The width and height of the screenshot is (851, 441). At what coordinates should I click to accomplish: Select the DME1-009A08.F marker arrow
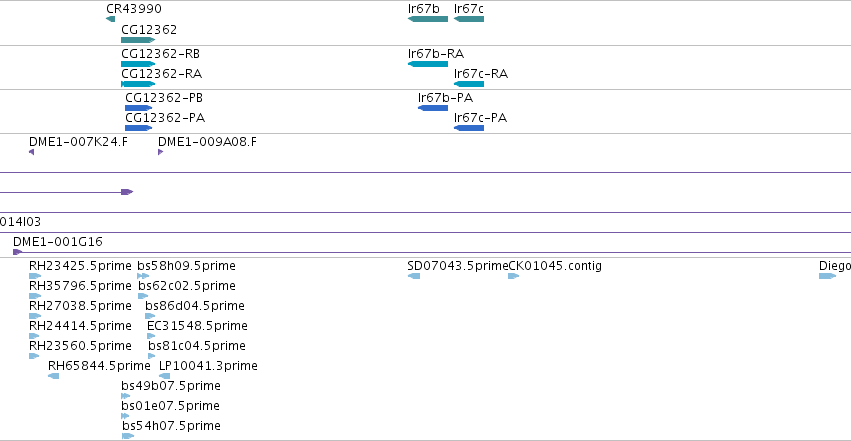161,152
